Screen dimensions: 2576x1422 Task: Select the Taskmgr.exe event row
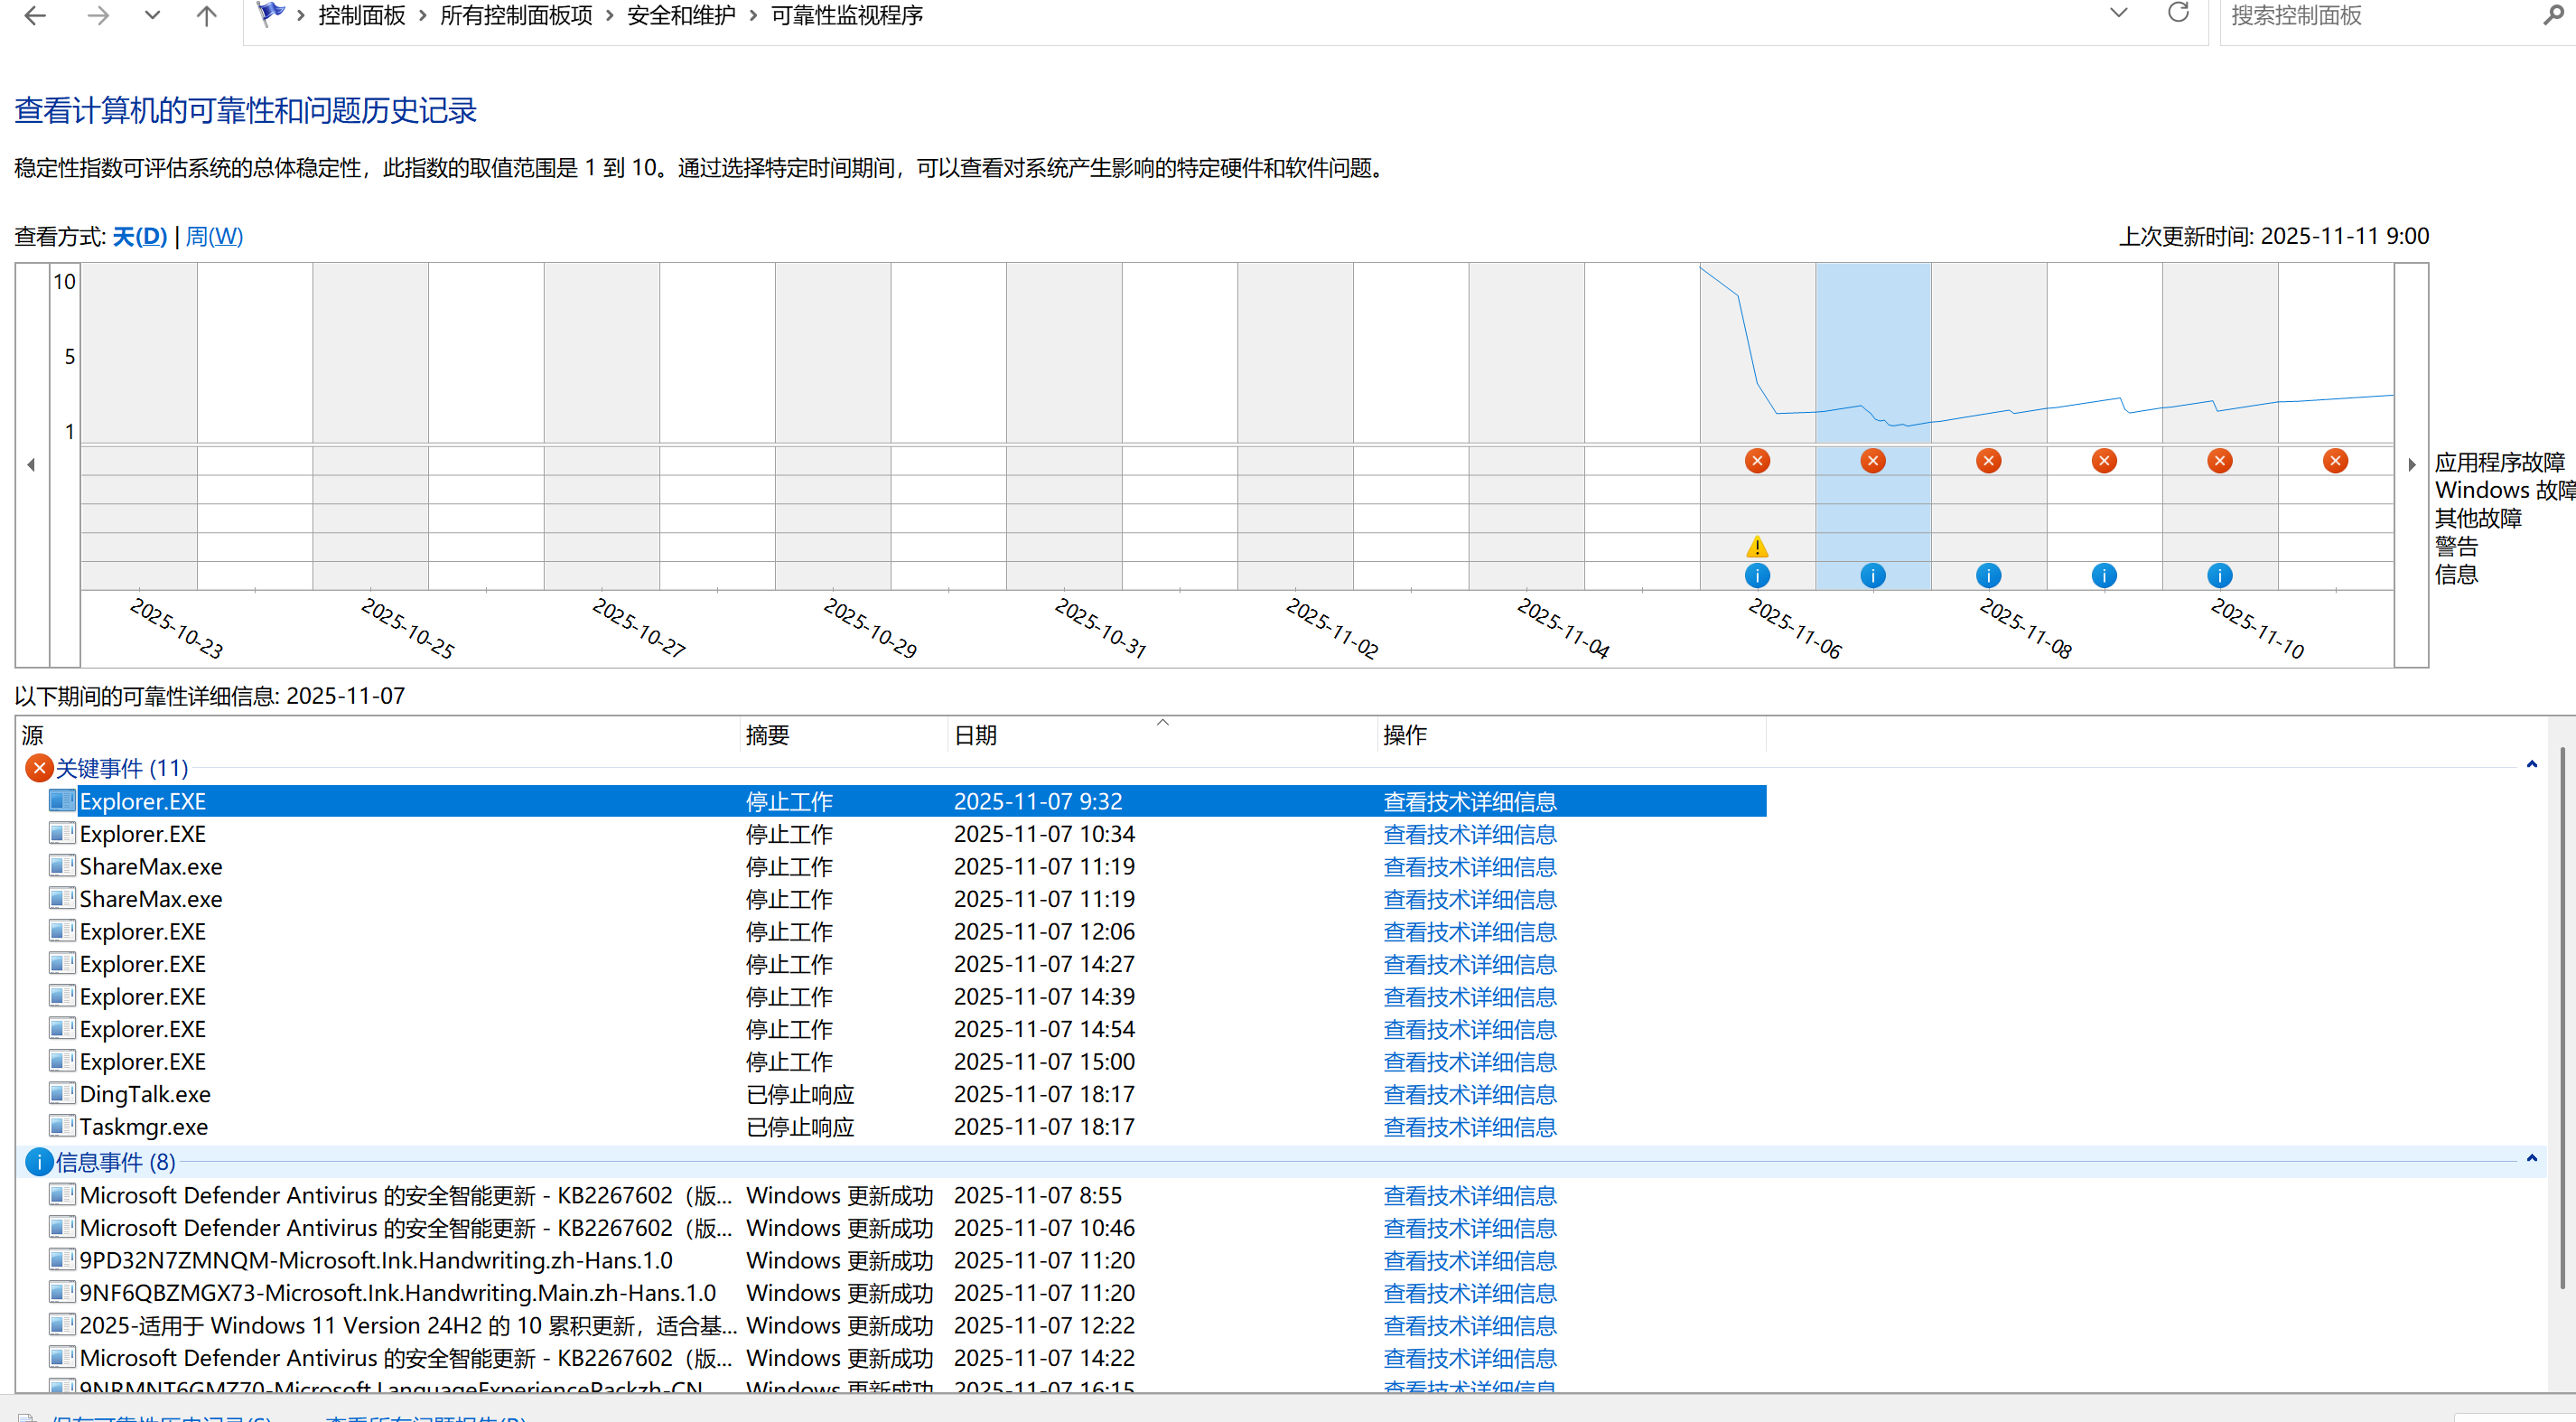point(907,1127)
